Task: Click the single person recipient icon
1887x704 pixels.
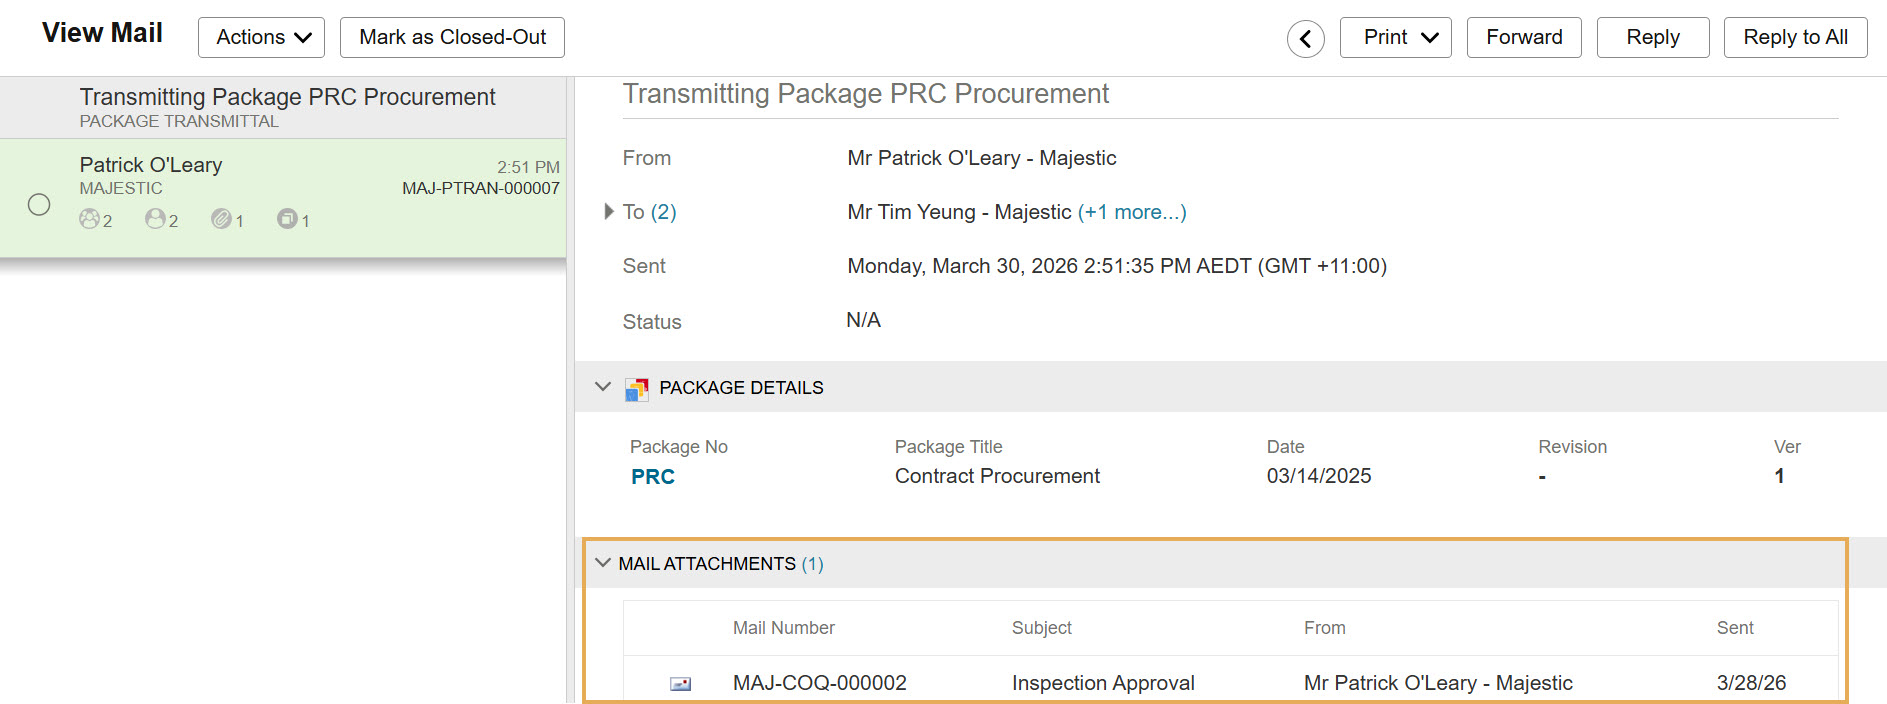Action: (x=155, y=219)
